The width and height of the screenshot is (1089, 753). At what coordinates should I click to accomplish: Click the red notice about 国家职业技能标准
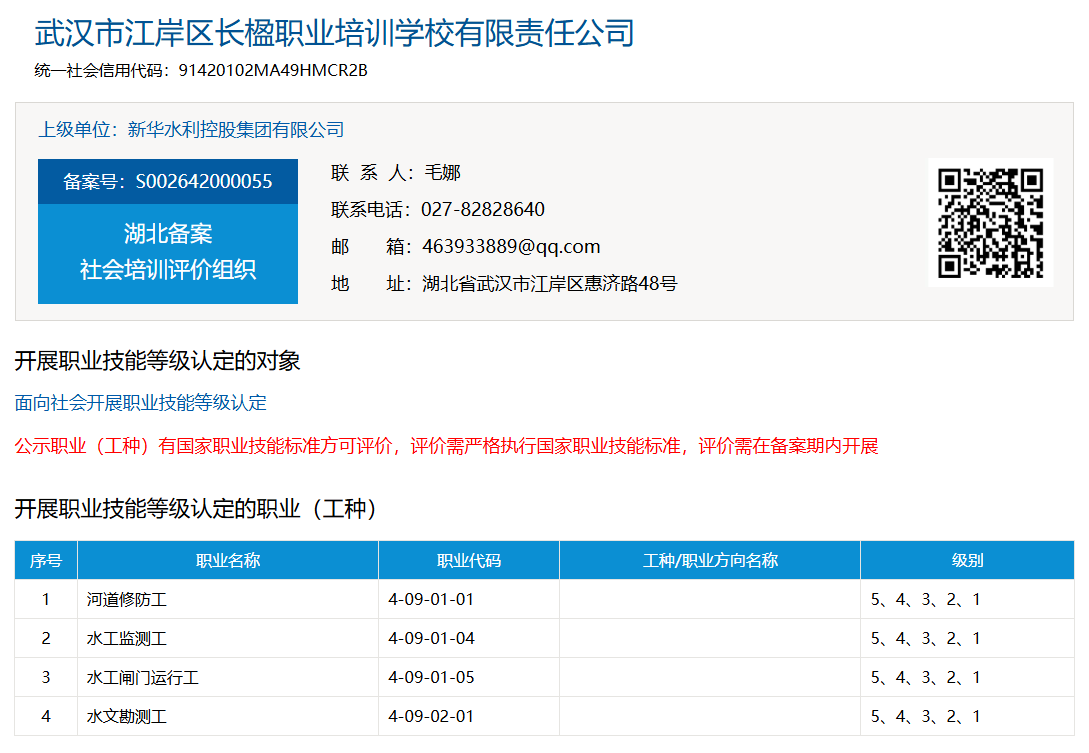coord(447,446)
